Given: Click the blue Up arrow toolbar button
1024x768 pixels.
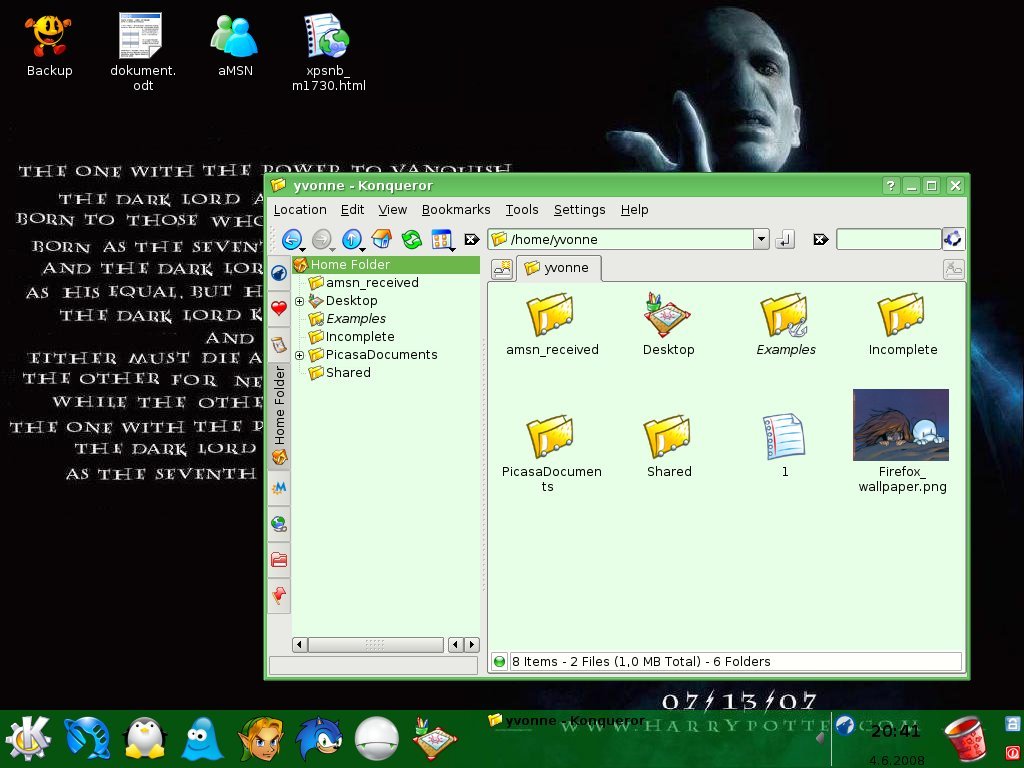Looking at the screenshot, I should 351,239.
